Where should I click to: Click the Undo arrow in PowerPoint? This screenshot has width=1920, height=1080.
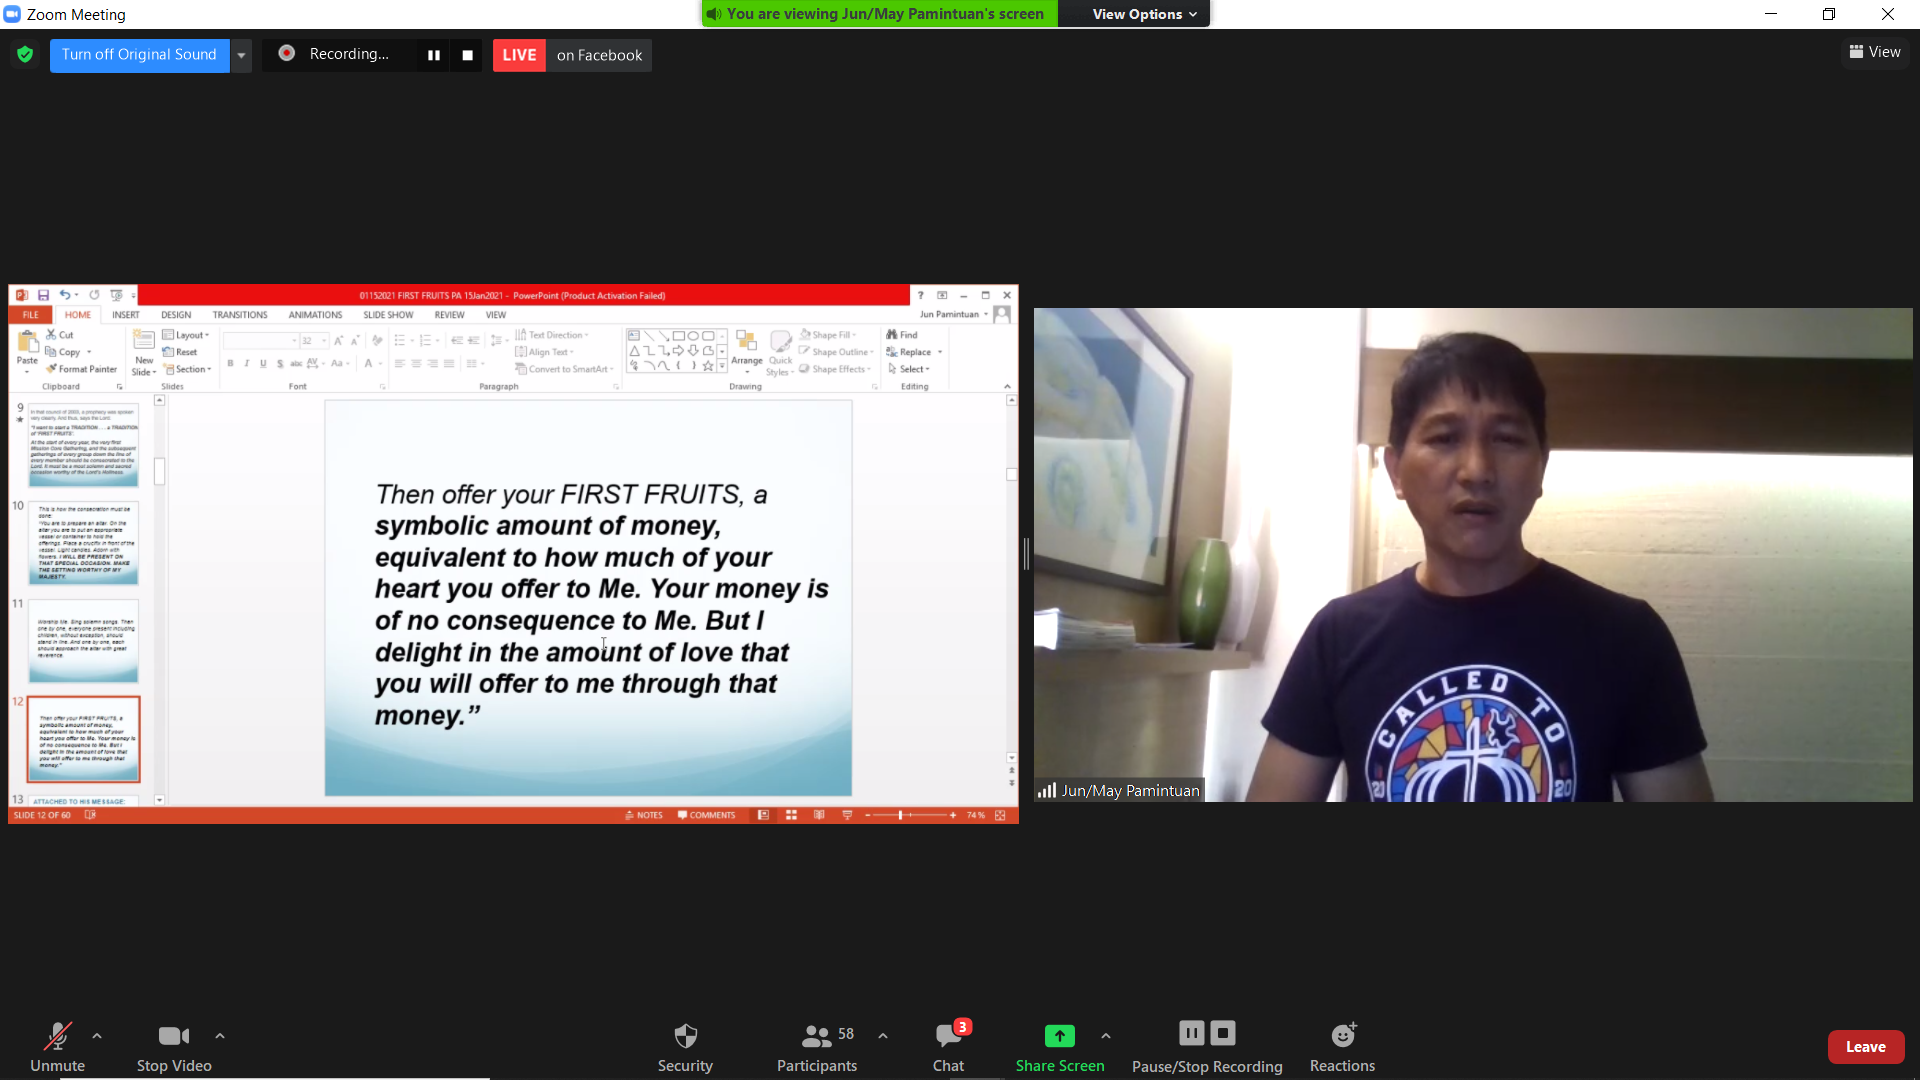64,295
